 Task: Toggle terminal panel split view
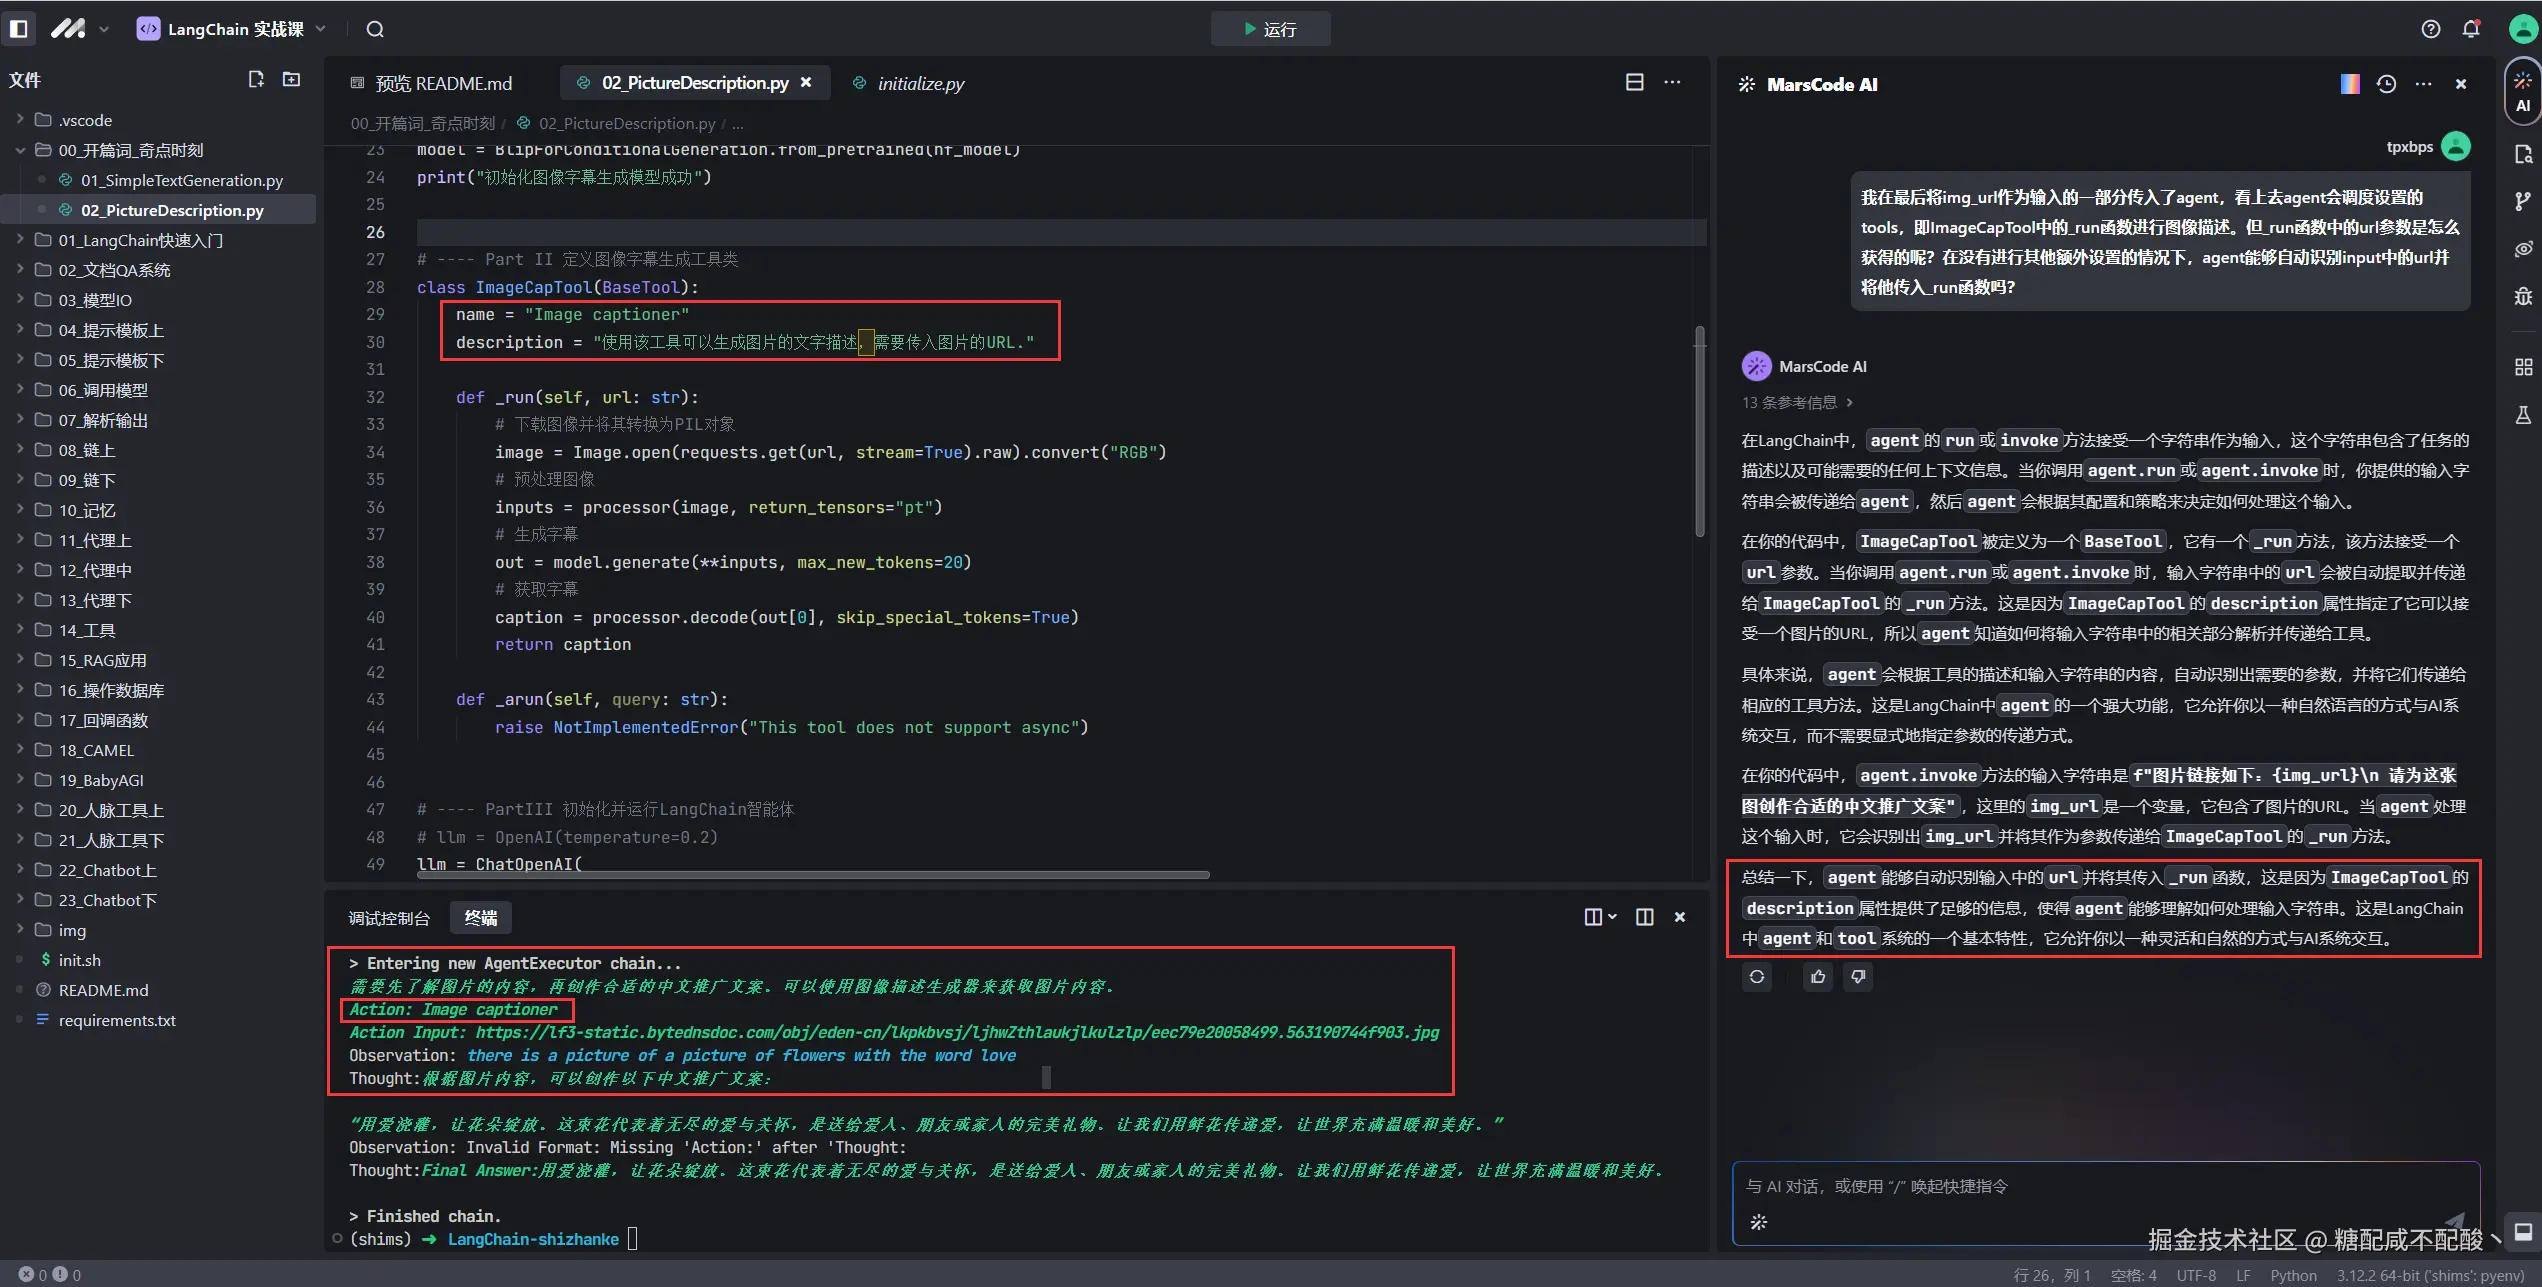point(1644,917)
